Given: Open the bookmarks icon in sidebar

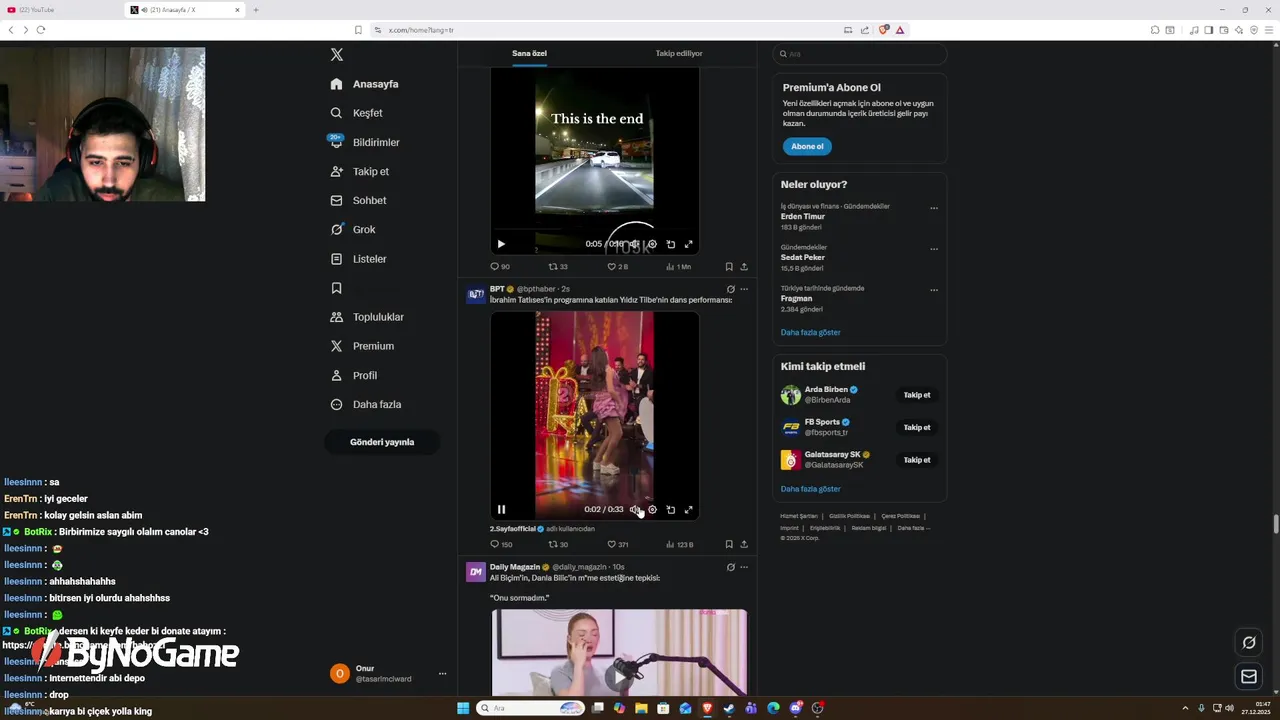Looking at the screenshot, I should coord(337,288).
